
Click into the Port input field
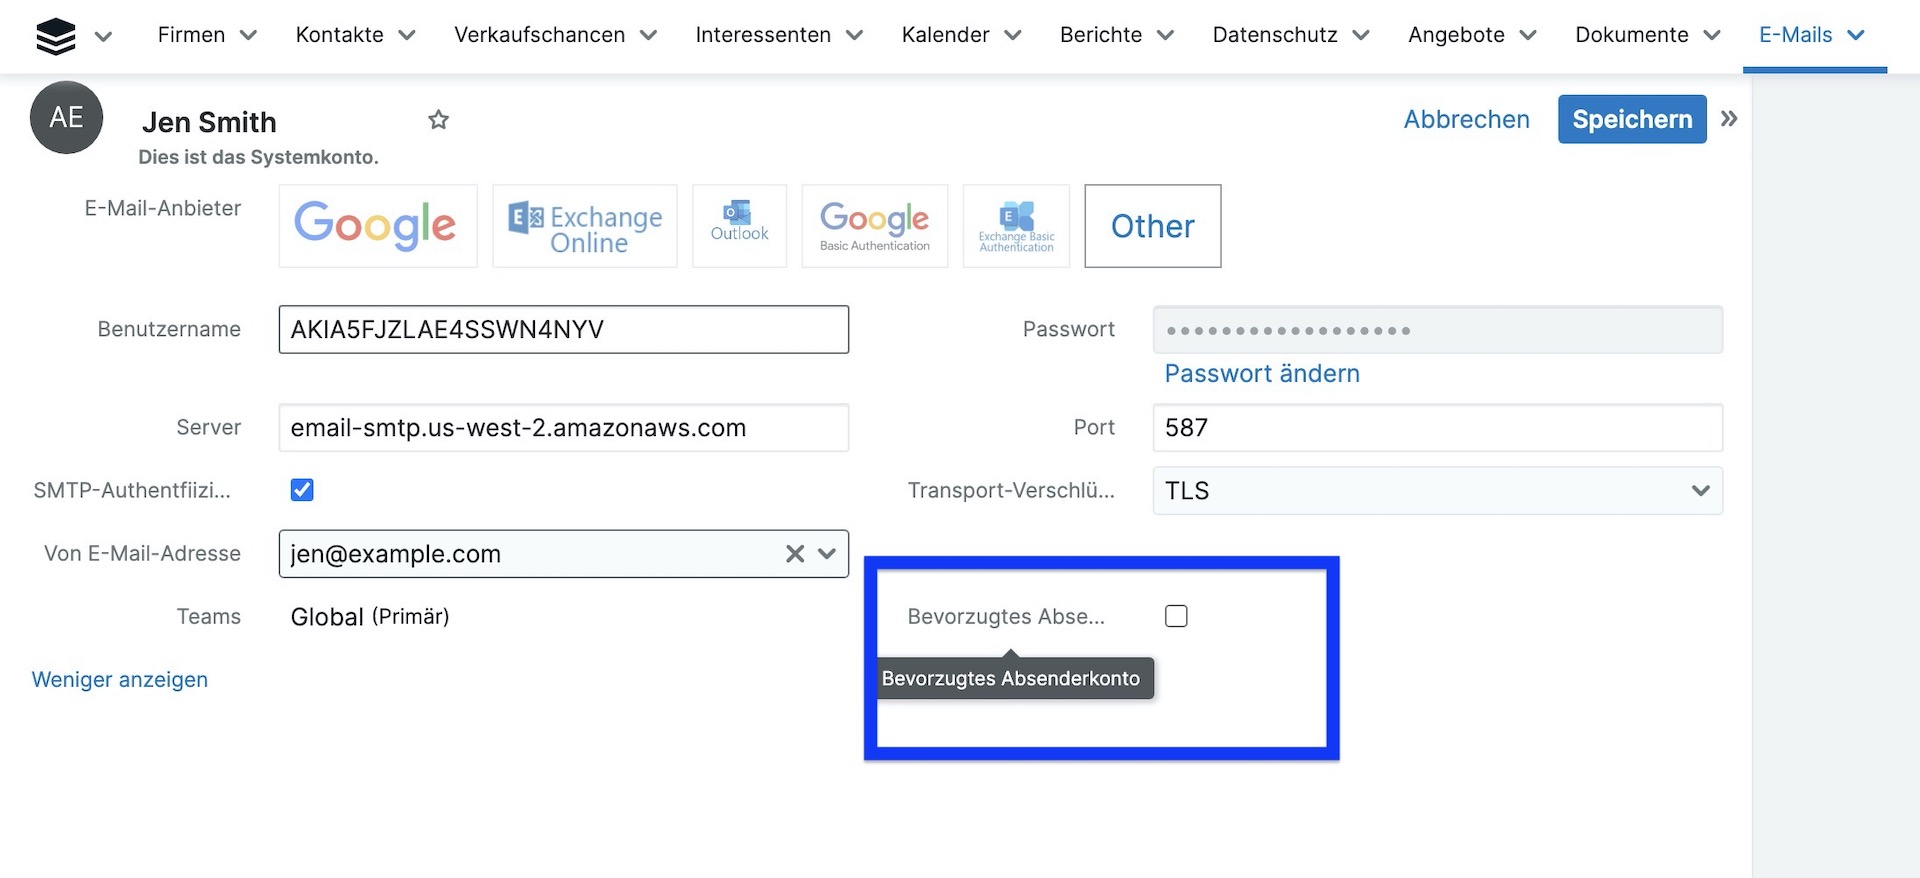click(1437, 428)
